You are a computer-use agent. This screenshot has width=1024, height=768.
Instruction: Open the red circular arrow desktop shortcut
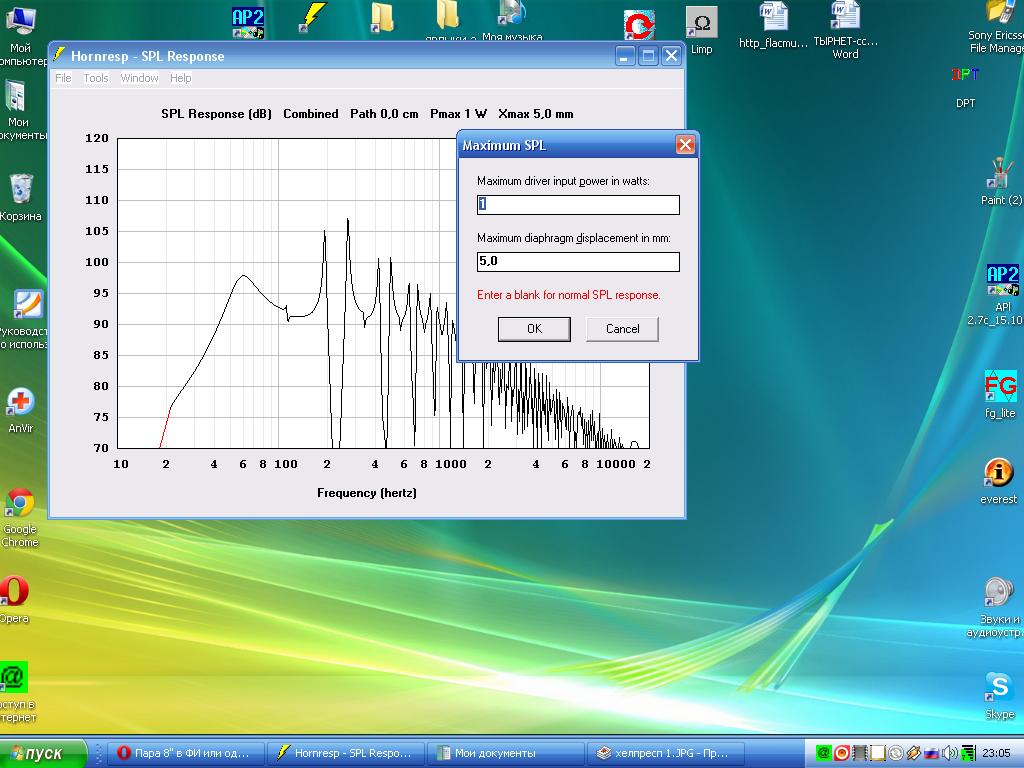639,25
